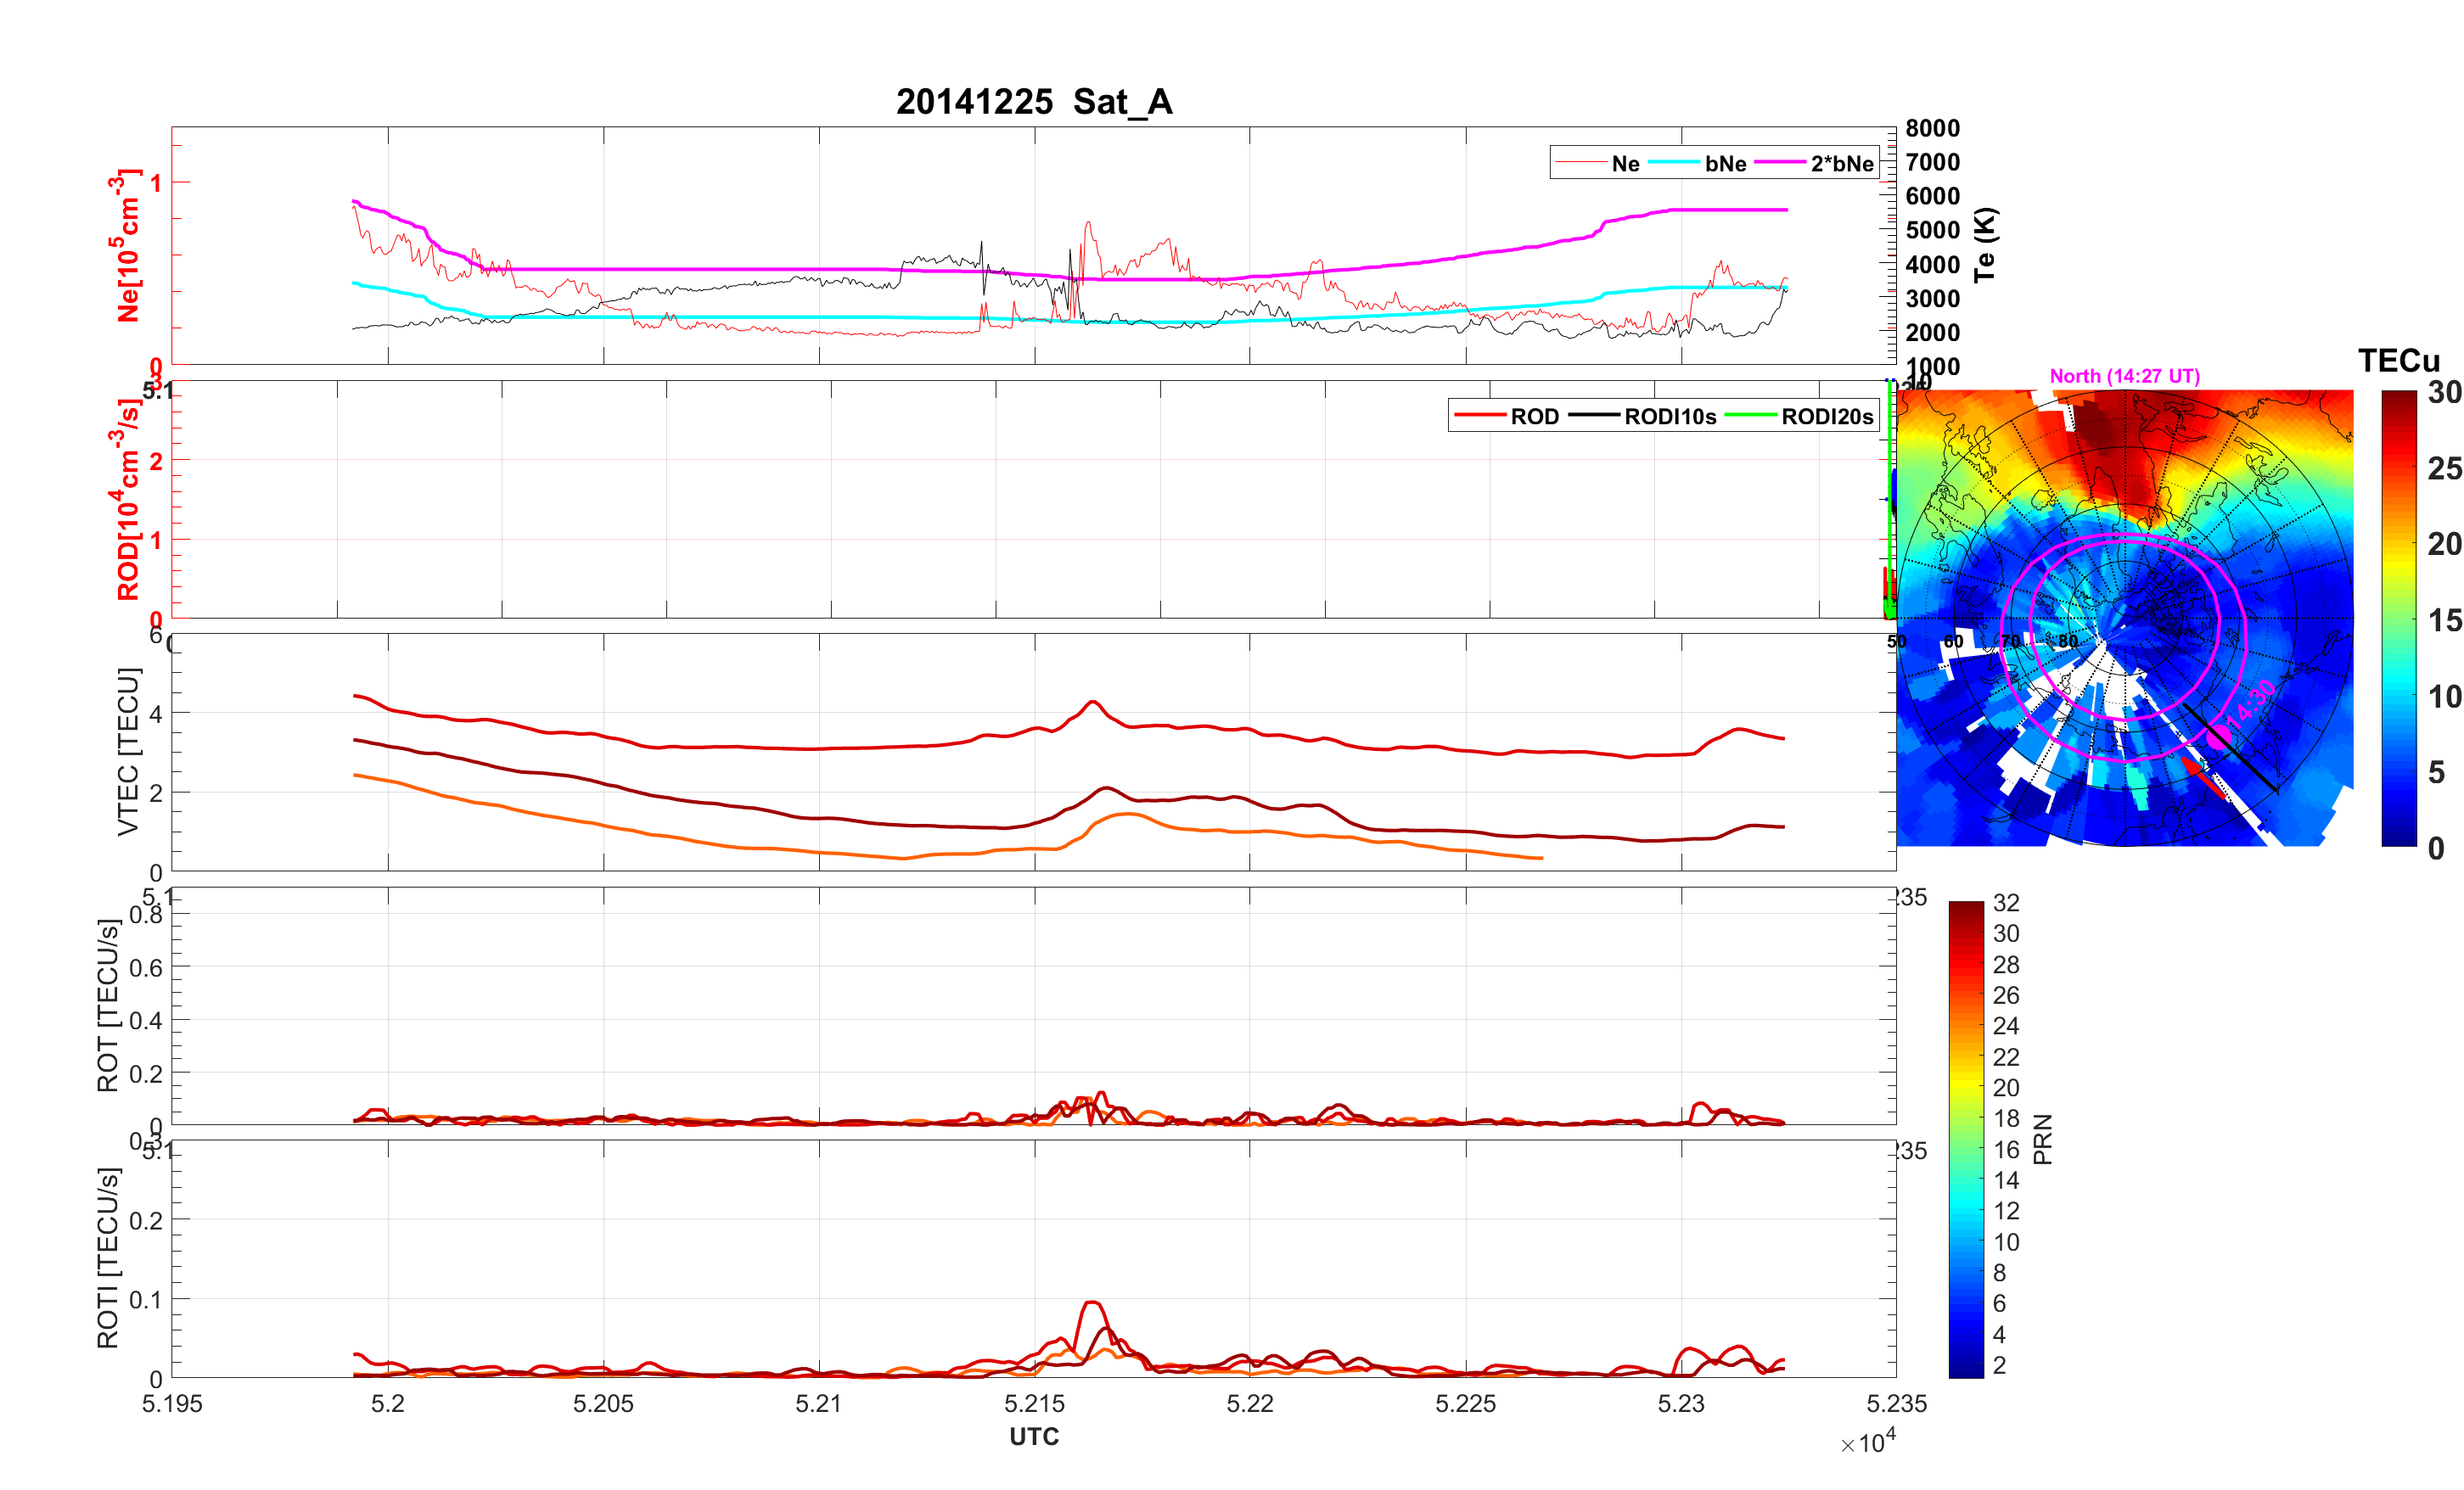
Task: Click the magenta dot on polar map
Action: point(2219,739)
